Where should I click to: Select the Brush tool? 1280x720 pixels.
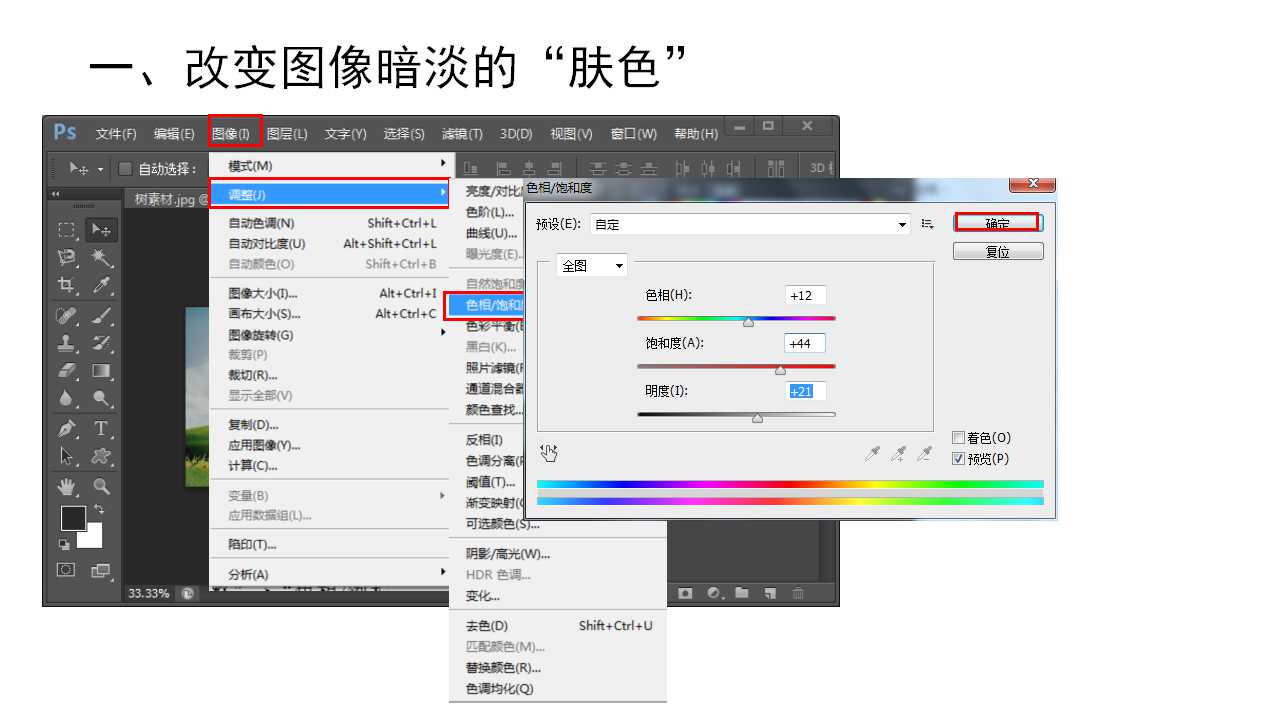coord(101,316)
